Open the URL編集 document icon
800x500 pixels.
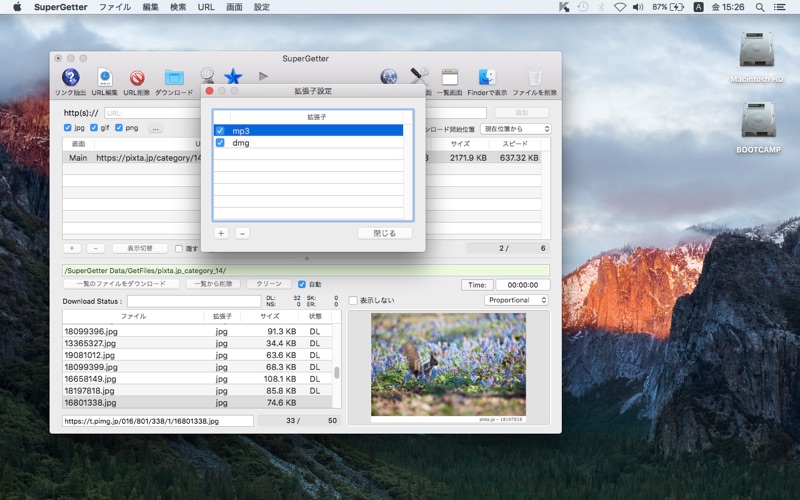pyautogui.click(x=105, y=78)
